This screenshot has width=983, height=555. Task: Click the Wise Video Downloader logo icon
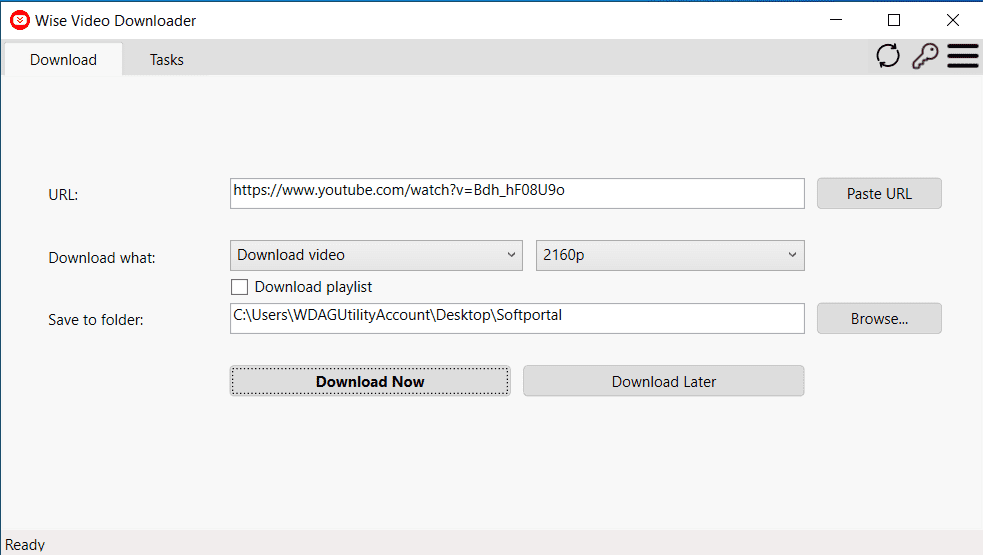point(19,20)
